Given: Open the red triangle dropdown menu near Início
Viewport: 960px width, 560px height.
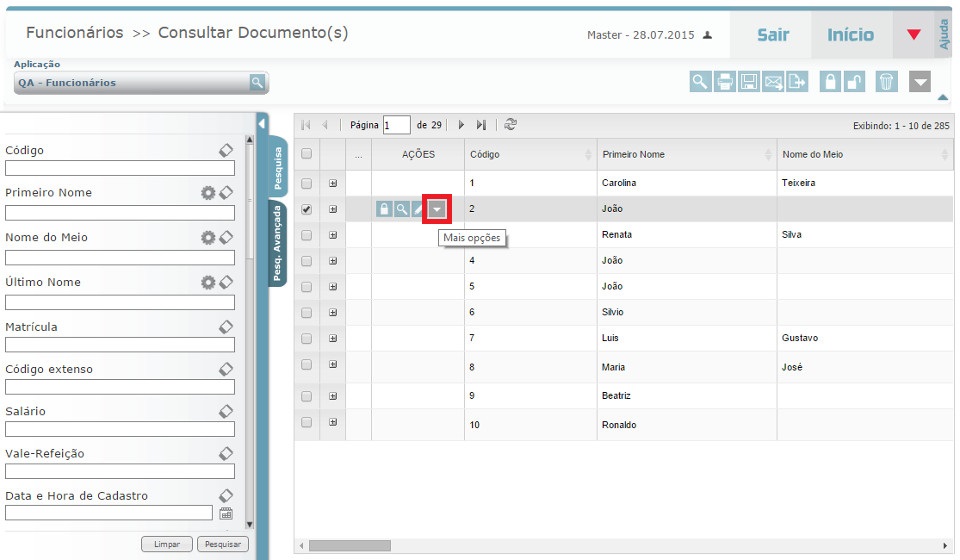Looking at the screenshot, I should pos(913,34).
